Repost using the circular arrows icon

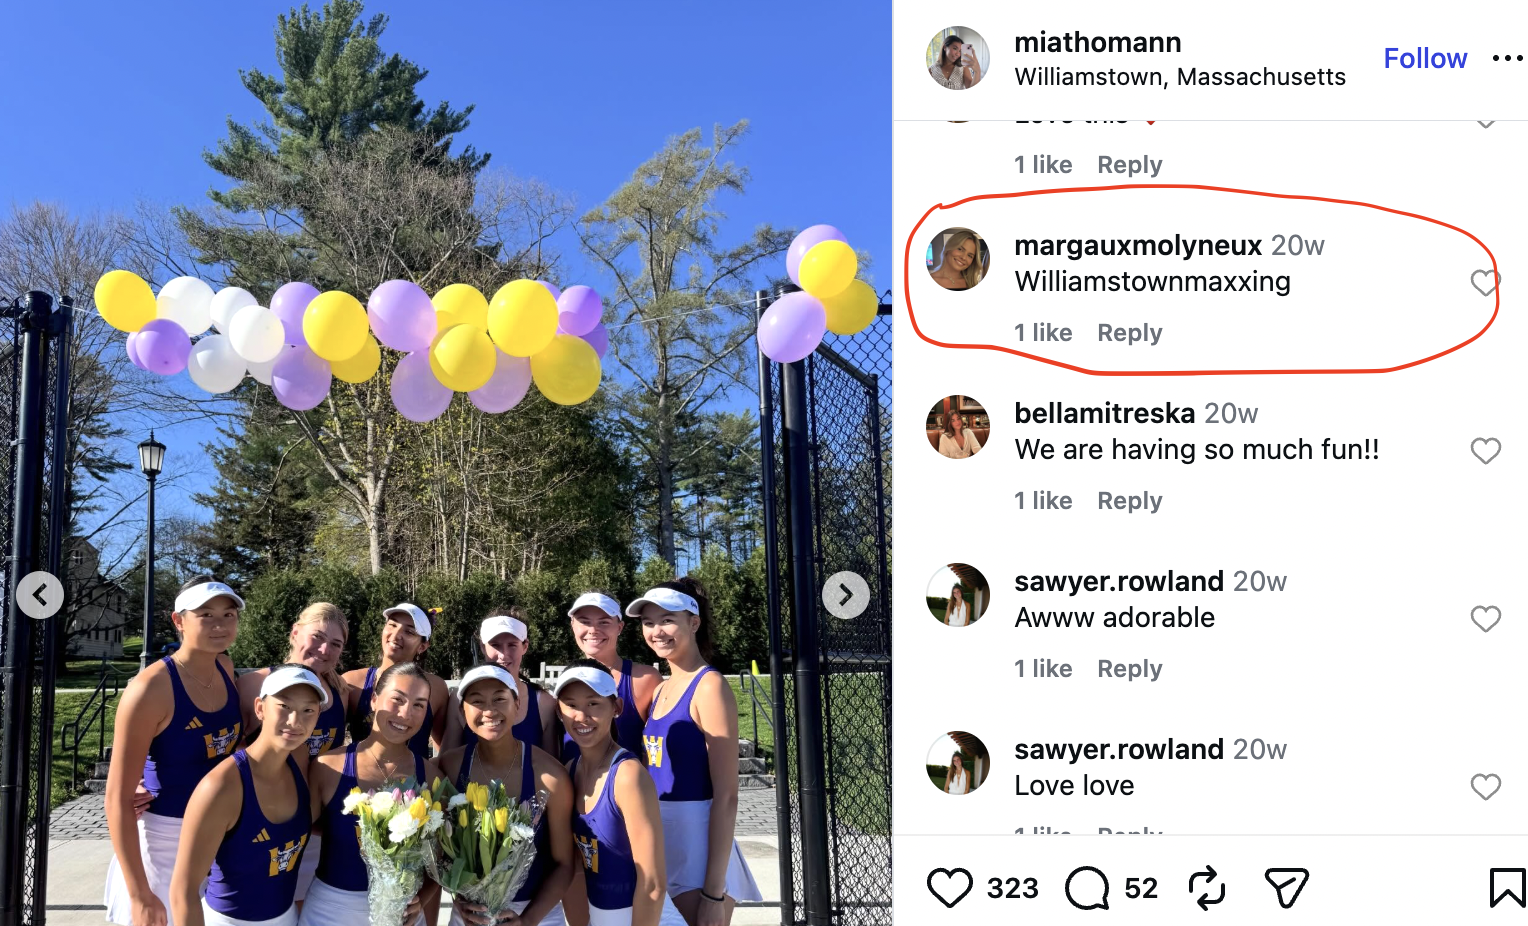pos(1207,888)
